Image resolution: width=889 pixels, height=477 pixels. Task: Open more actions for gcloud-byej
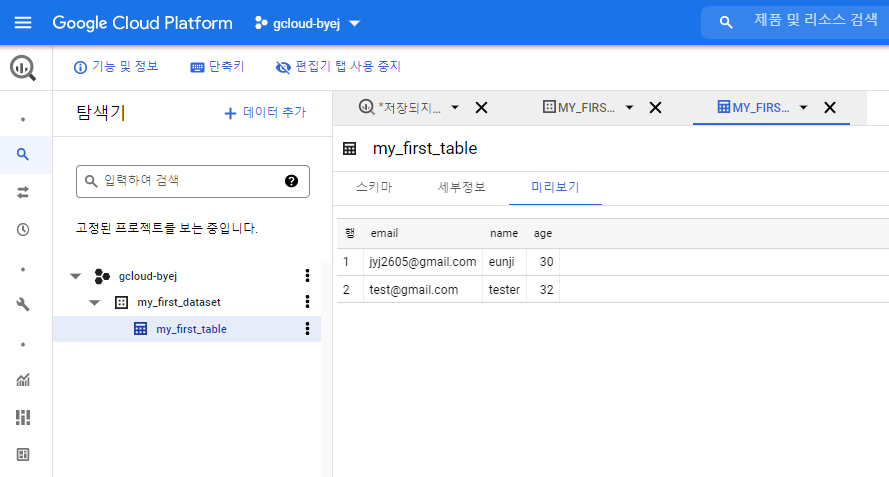307,276
